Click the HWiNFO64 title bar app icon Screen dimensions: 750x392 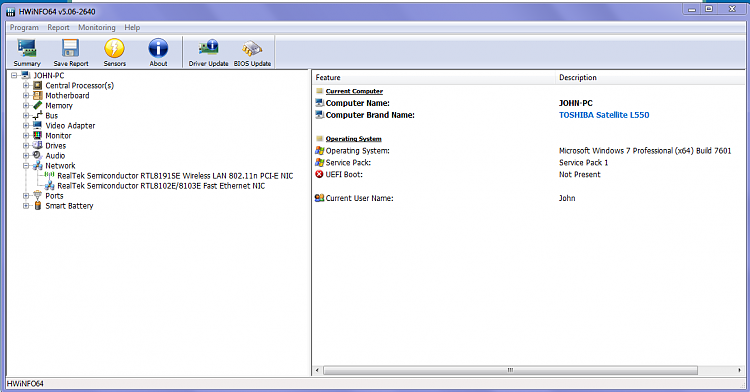click(x=11, y=11)
